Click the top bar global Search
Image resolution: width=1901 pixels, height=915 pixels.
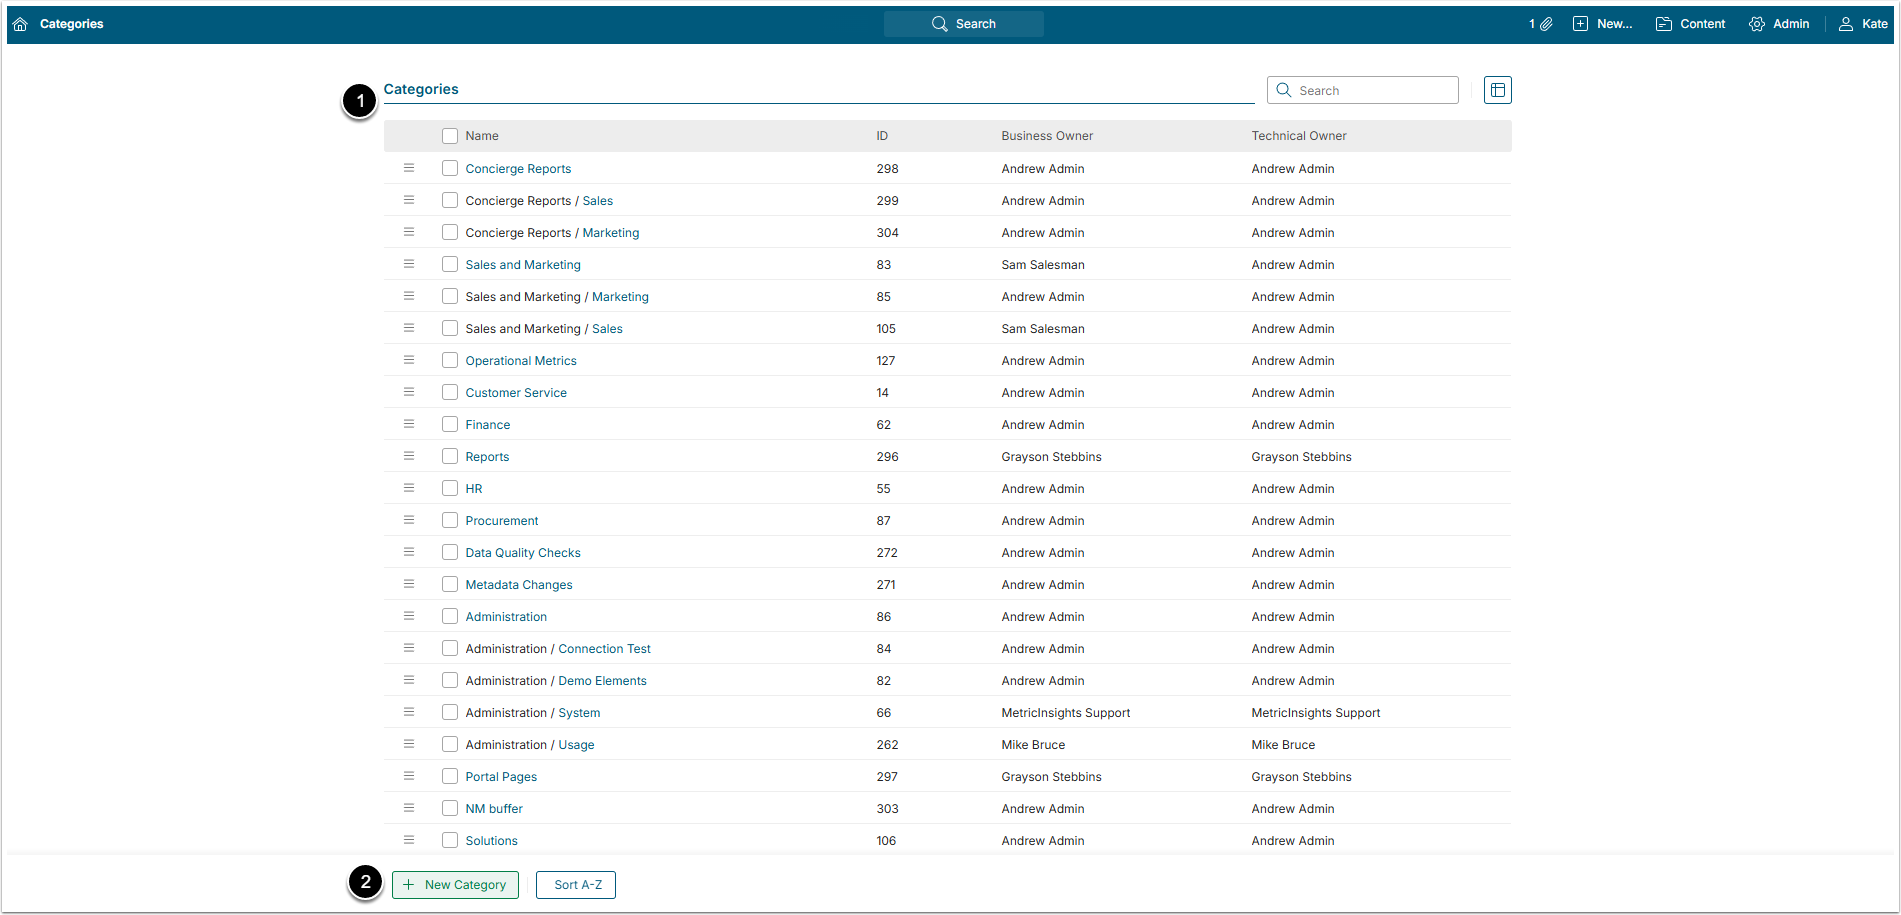964,24
